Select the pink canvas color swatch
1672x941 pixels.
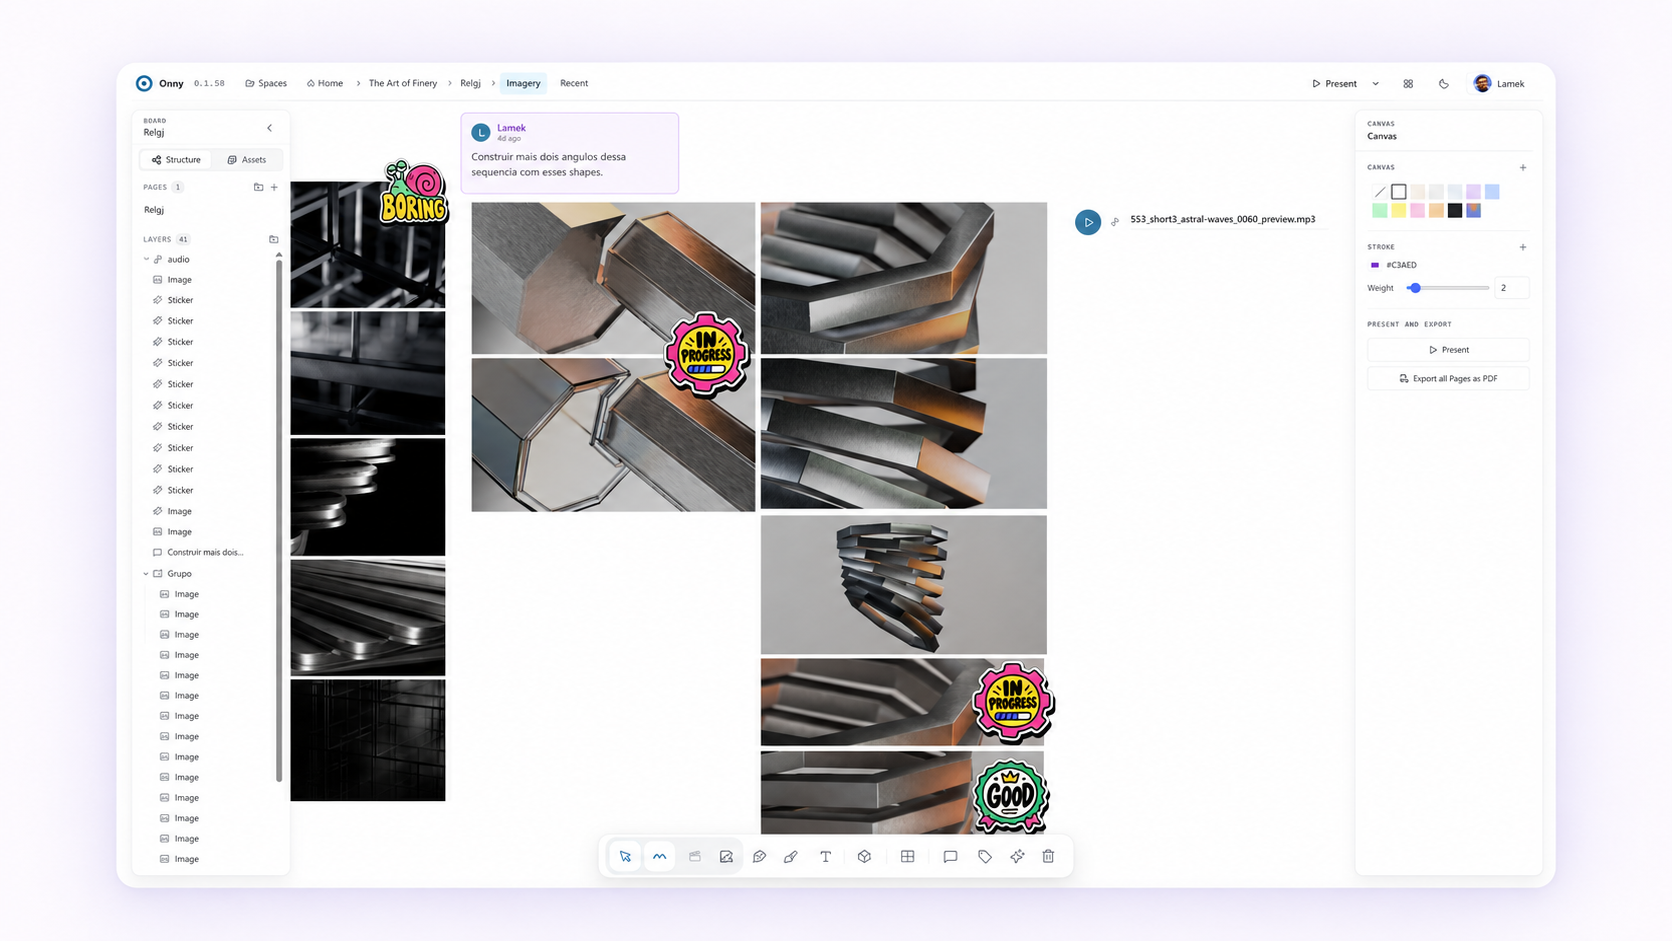coord(1417,211)
